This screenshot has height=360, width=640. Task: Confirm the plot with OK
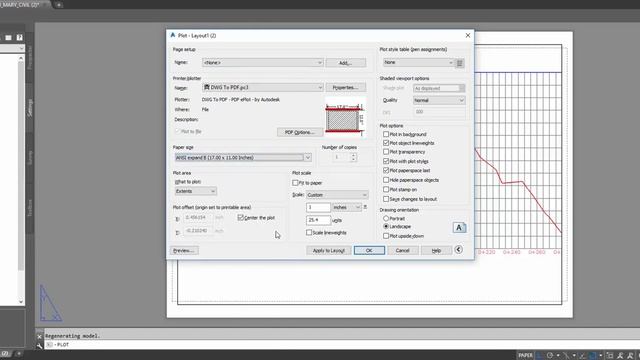pyautogui.click(x=369, y=250)
